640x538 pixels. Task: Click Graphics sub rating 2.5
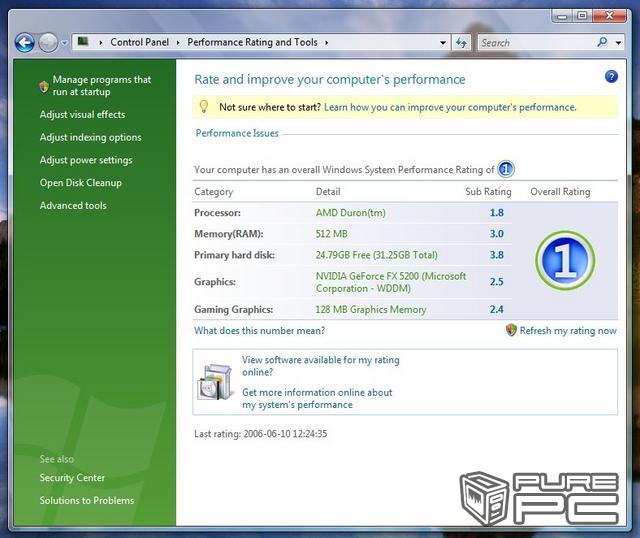(497, 282)
